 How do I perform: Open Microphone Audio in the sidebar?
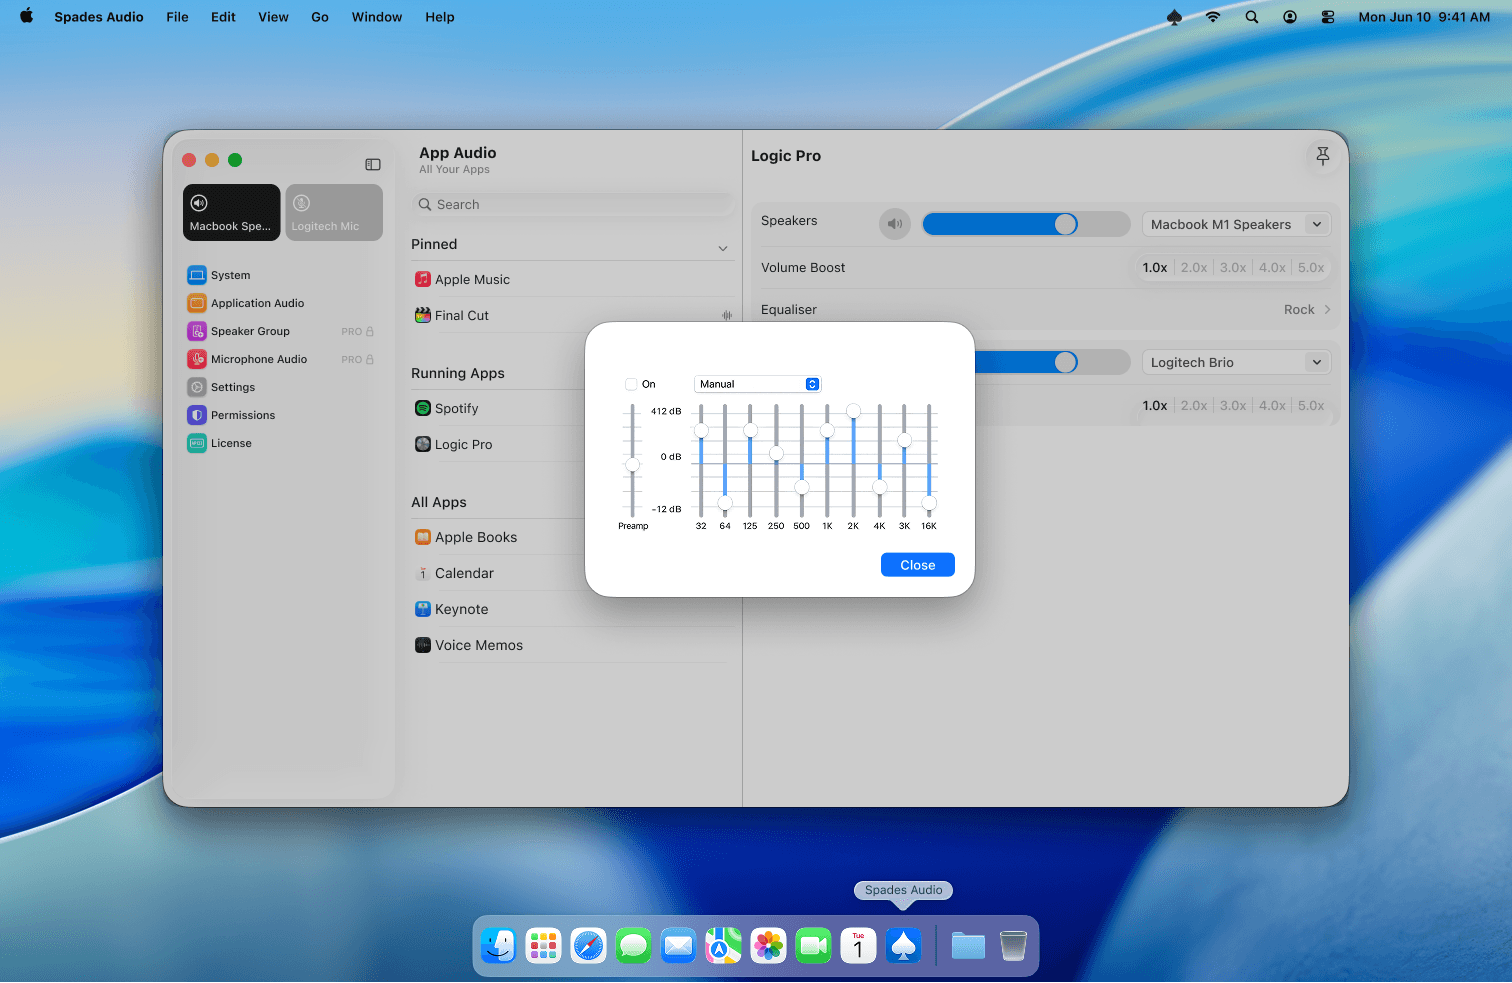[258, 359]
